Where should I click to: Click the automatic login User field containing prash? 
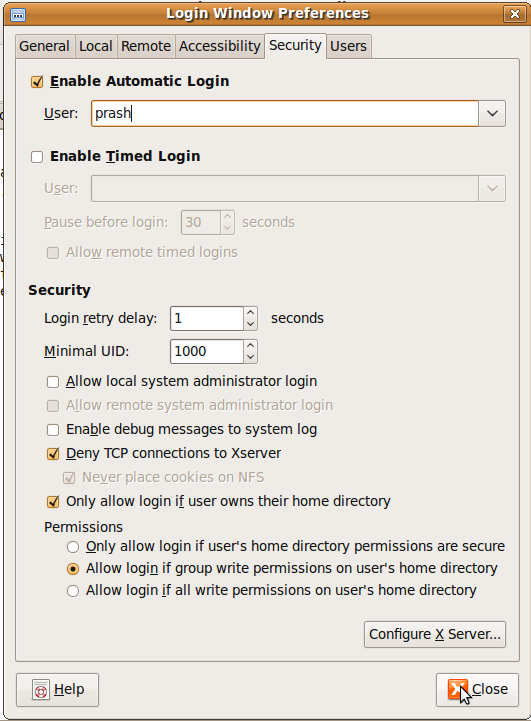[285, 113]
